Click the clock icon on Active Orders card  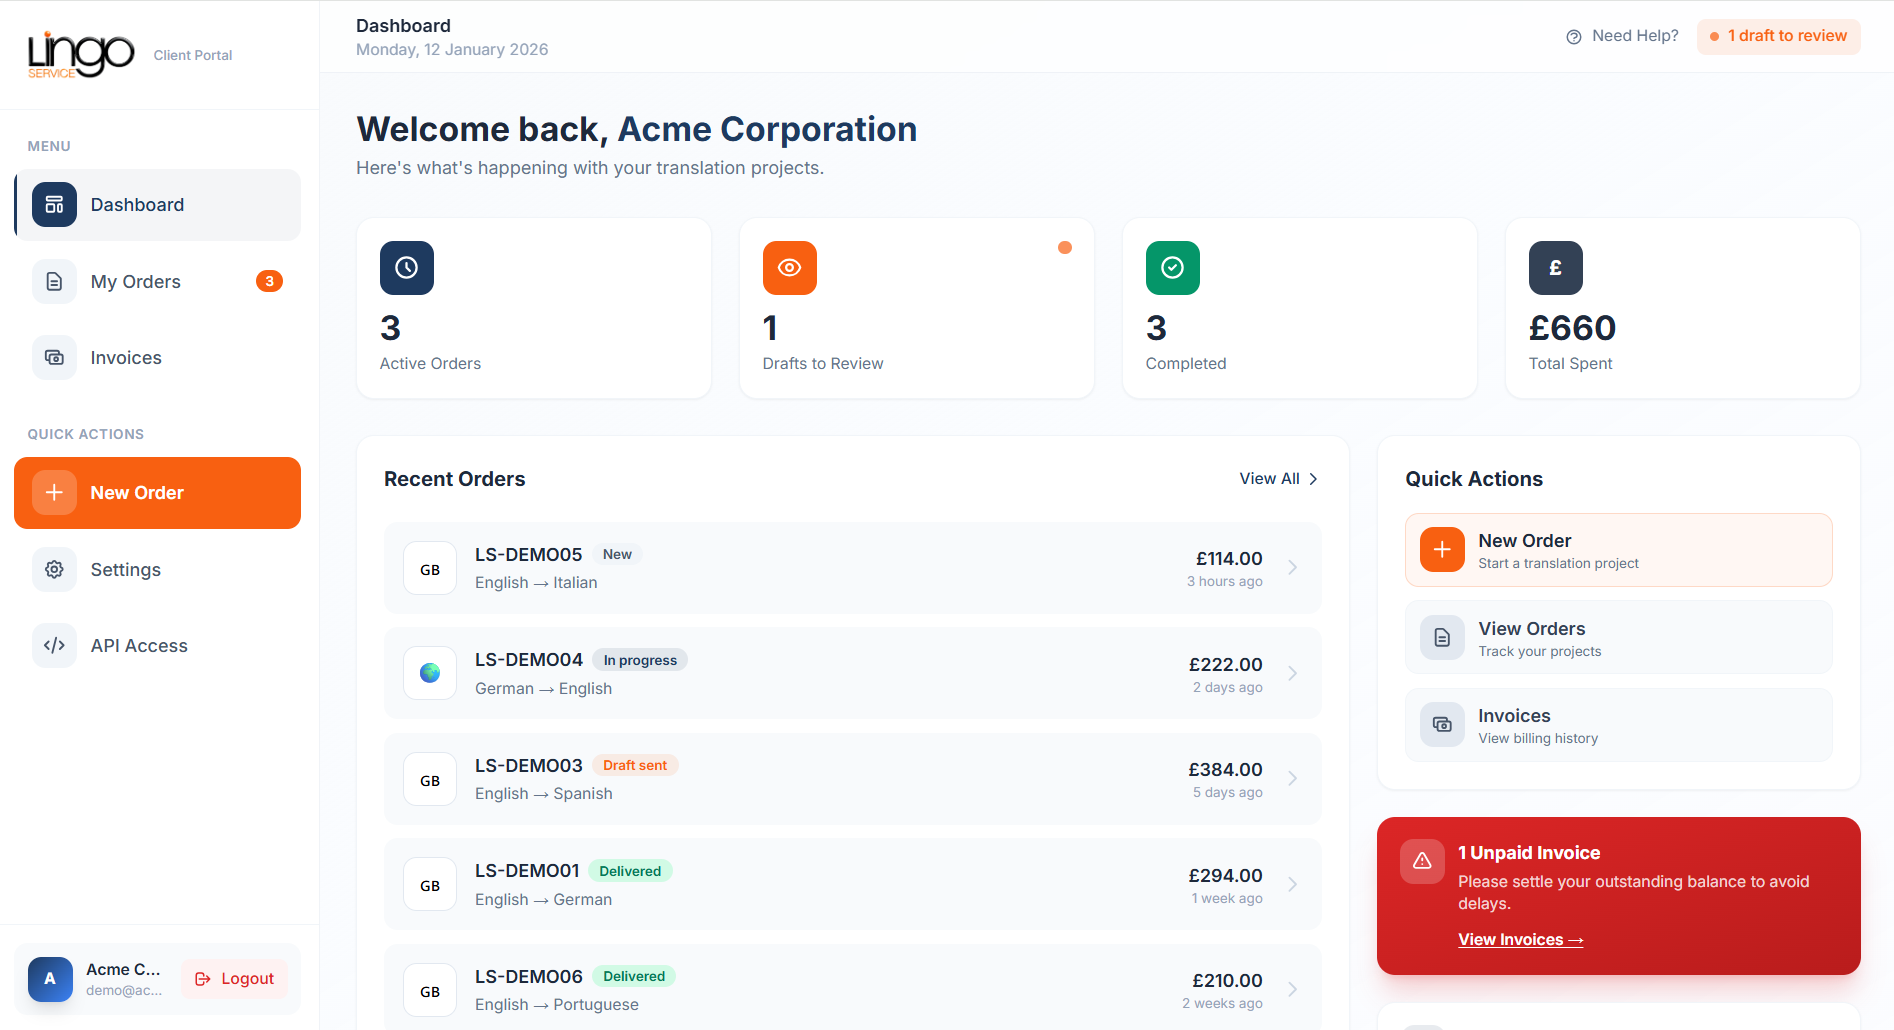pyautogui.click(x=406, y=267)
